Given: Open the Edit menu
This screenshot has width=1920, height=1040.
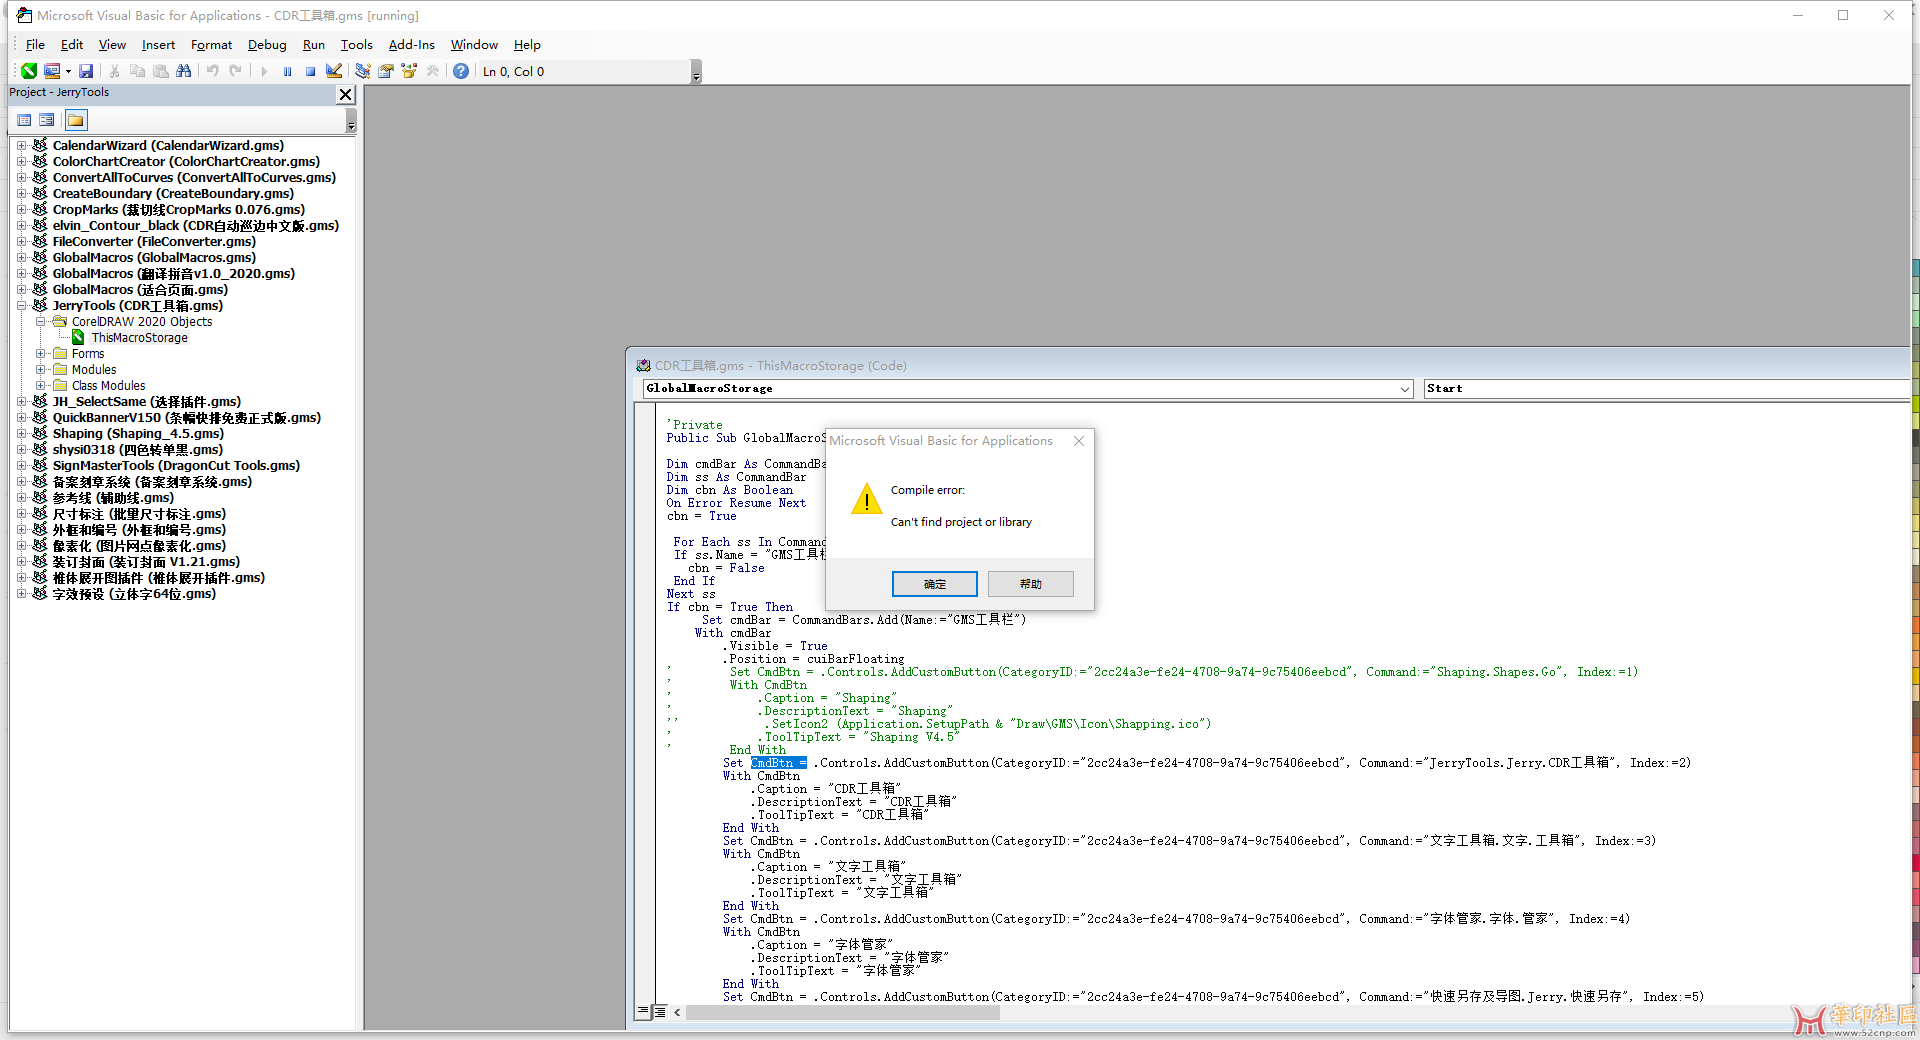Looking at the screenshot, I should pos(72,45).
